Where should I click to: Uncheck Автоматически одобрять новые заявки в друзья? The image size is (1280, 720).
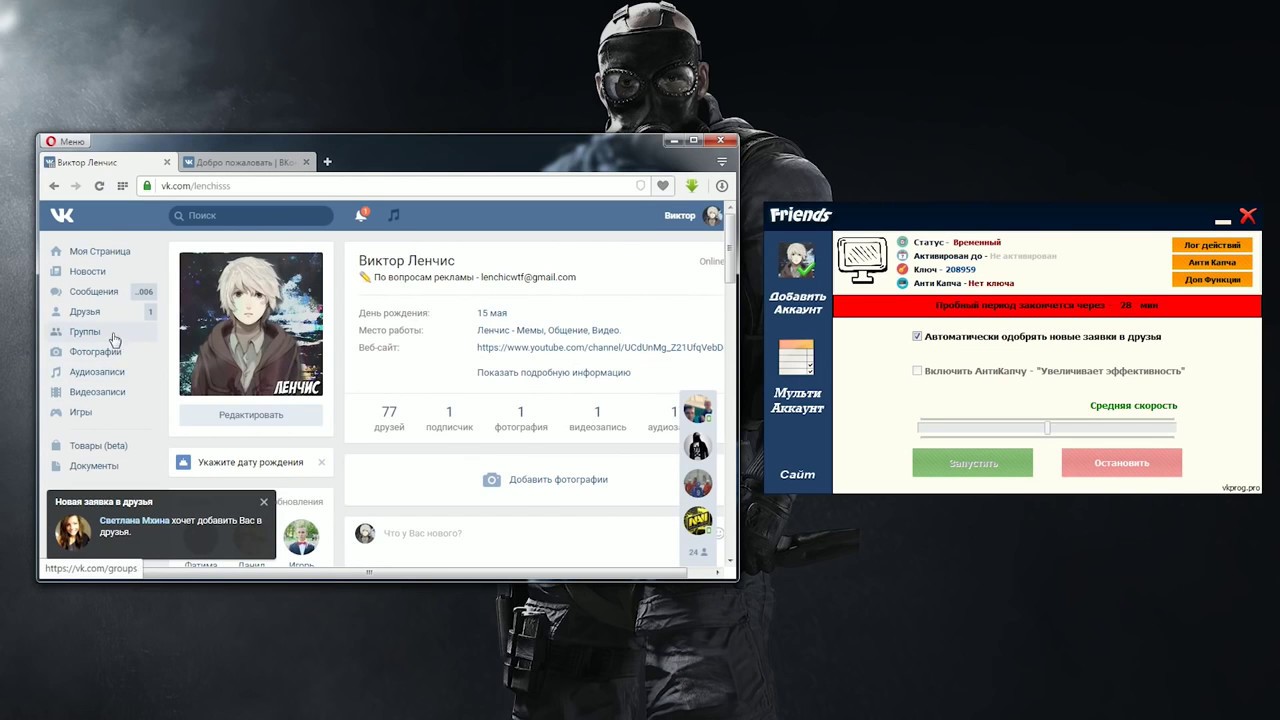(x=917, y=337)
